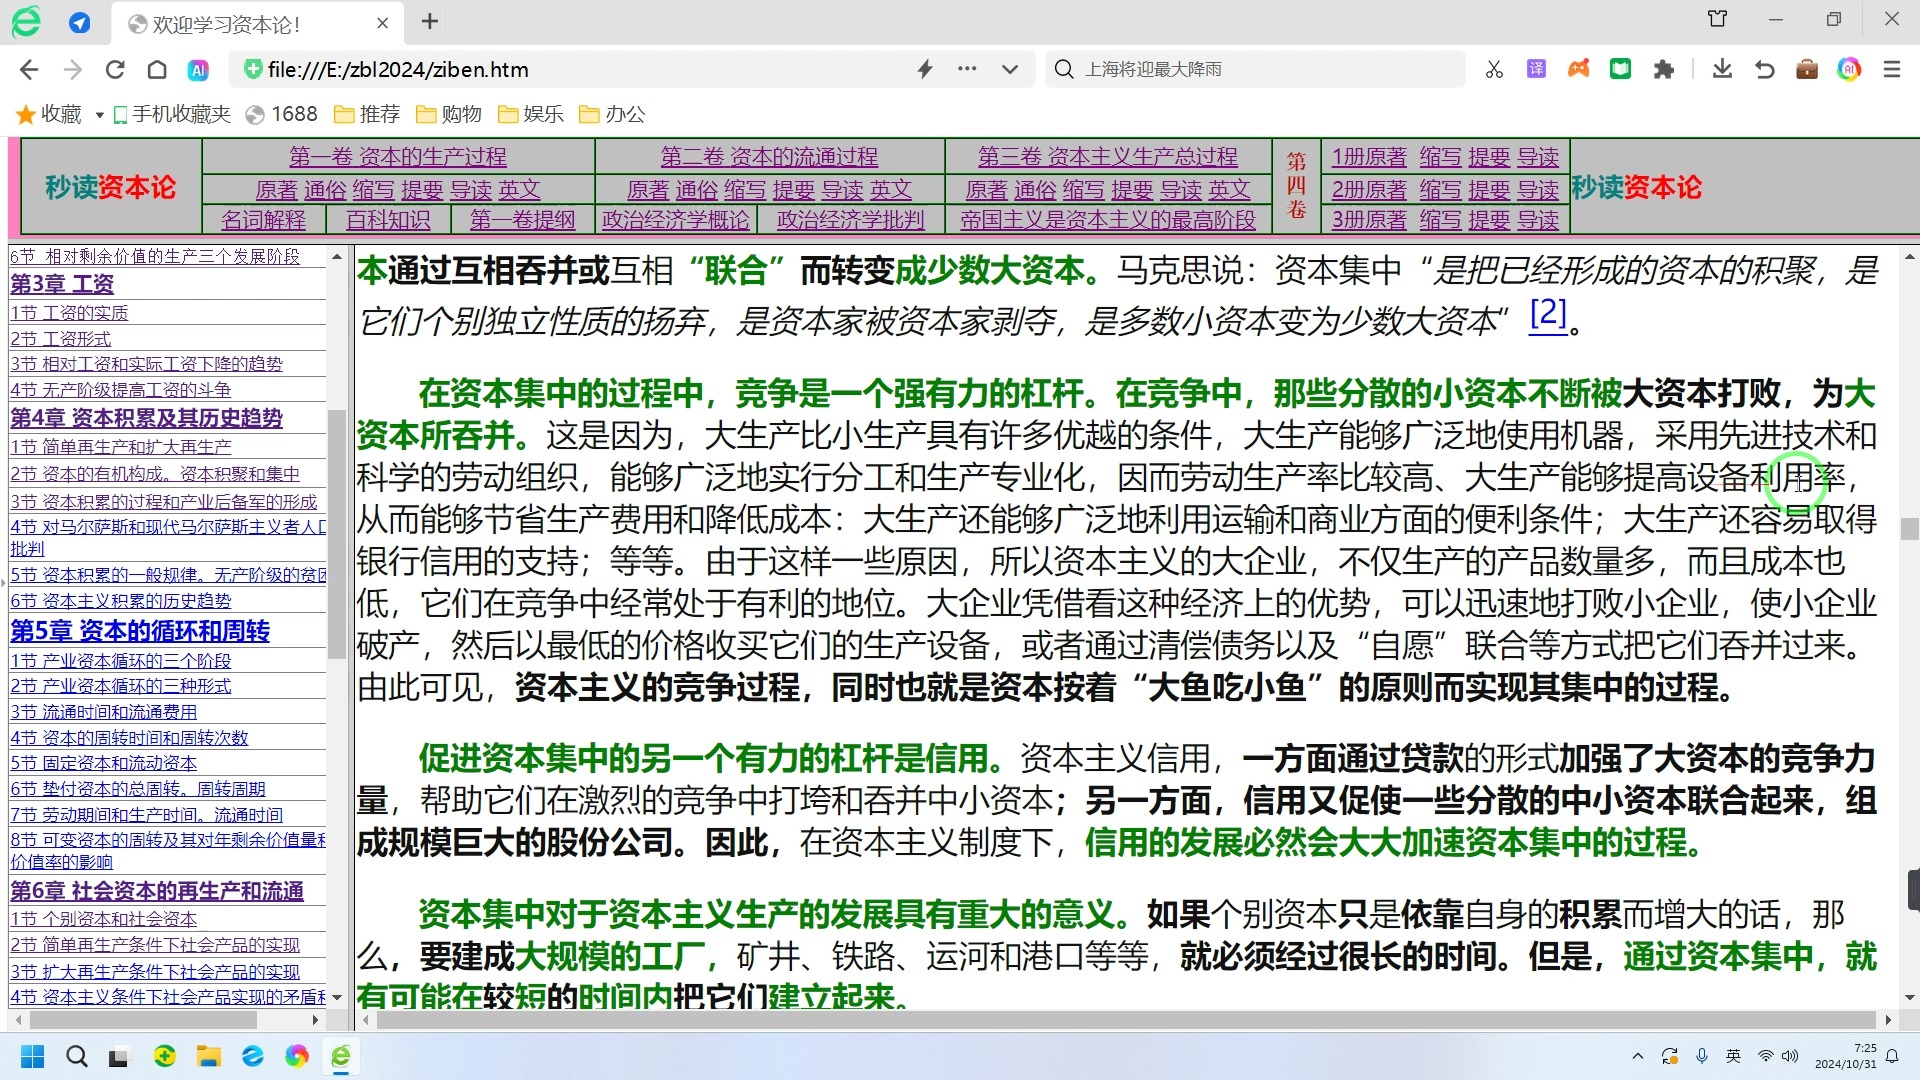This screenshot has width=1920, height=1080.
Task: Open File Explorer from taskbar
Action: (x=208, y=1056)
